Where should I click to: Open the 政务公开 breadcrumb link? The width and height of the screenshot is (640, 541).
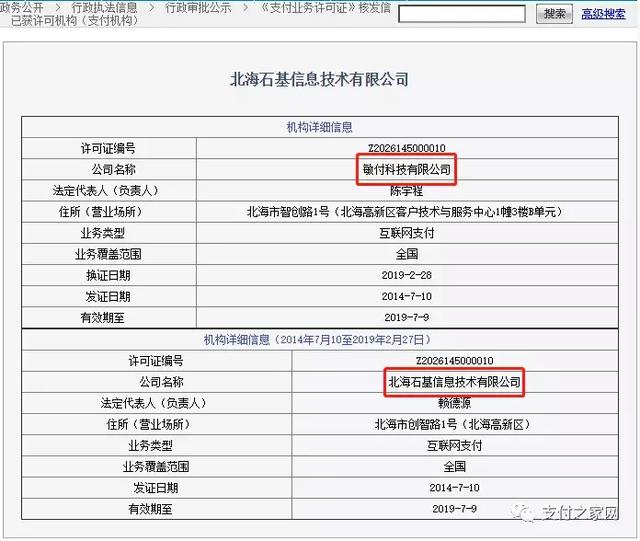tap(22, 7)
